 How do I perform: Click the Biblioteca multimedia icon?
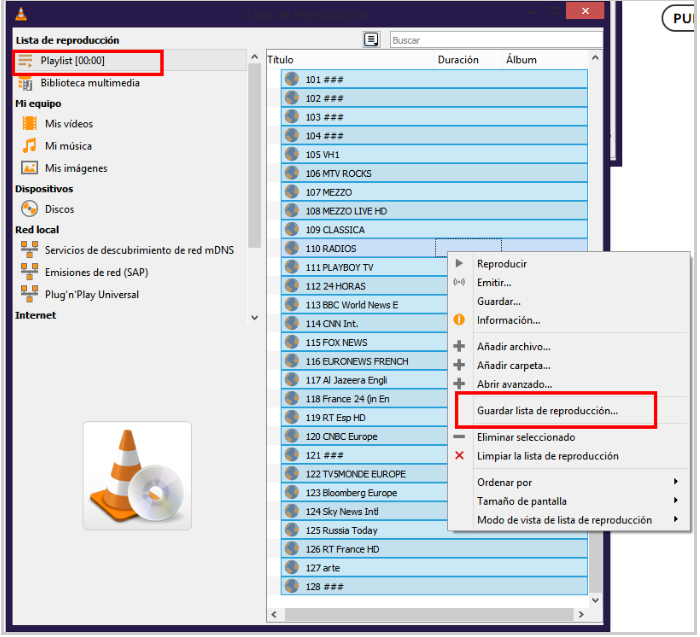(25, 83)
